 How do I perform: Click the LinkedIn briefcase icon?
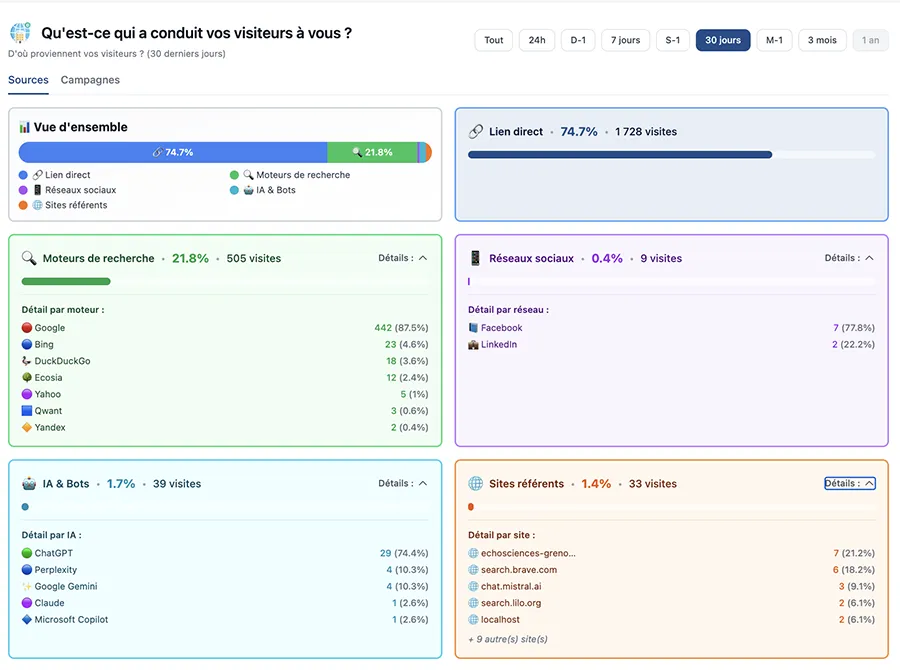(x=474, y=345)
